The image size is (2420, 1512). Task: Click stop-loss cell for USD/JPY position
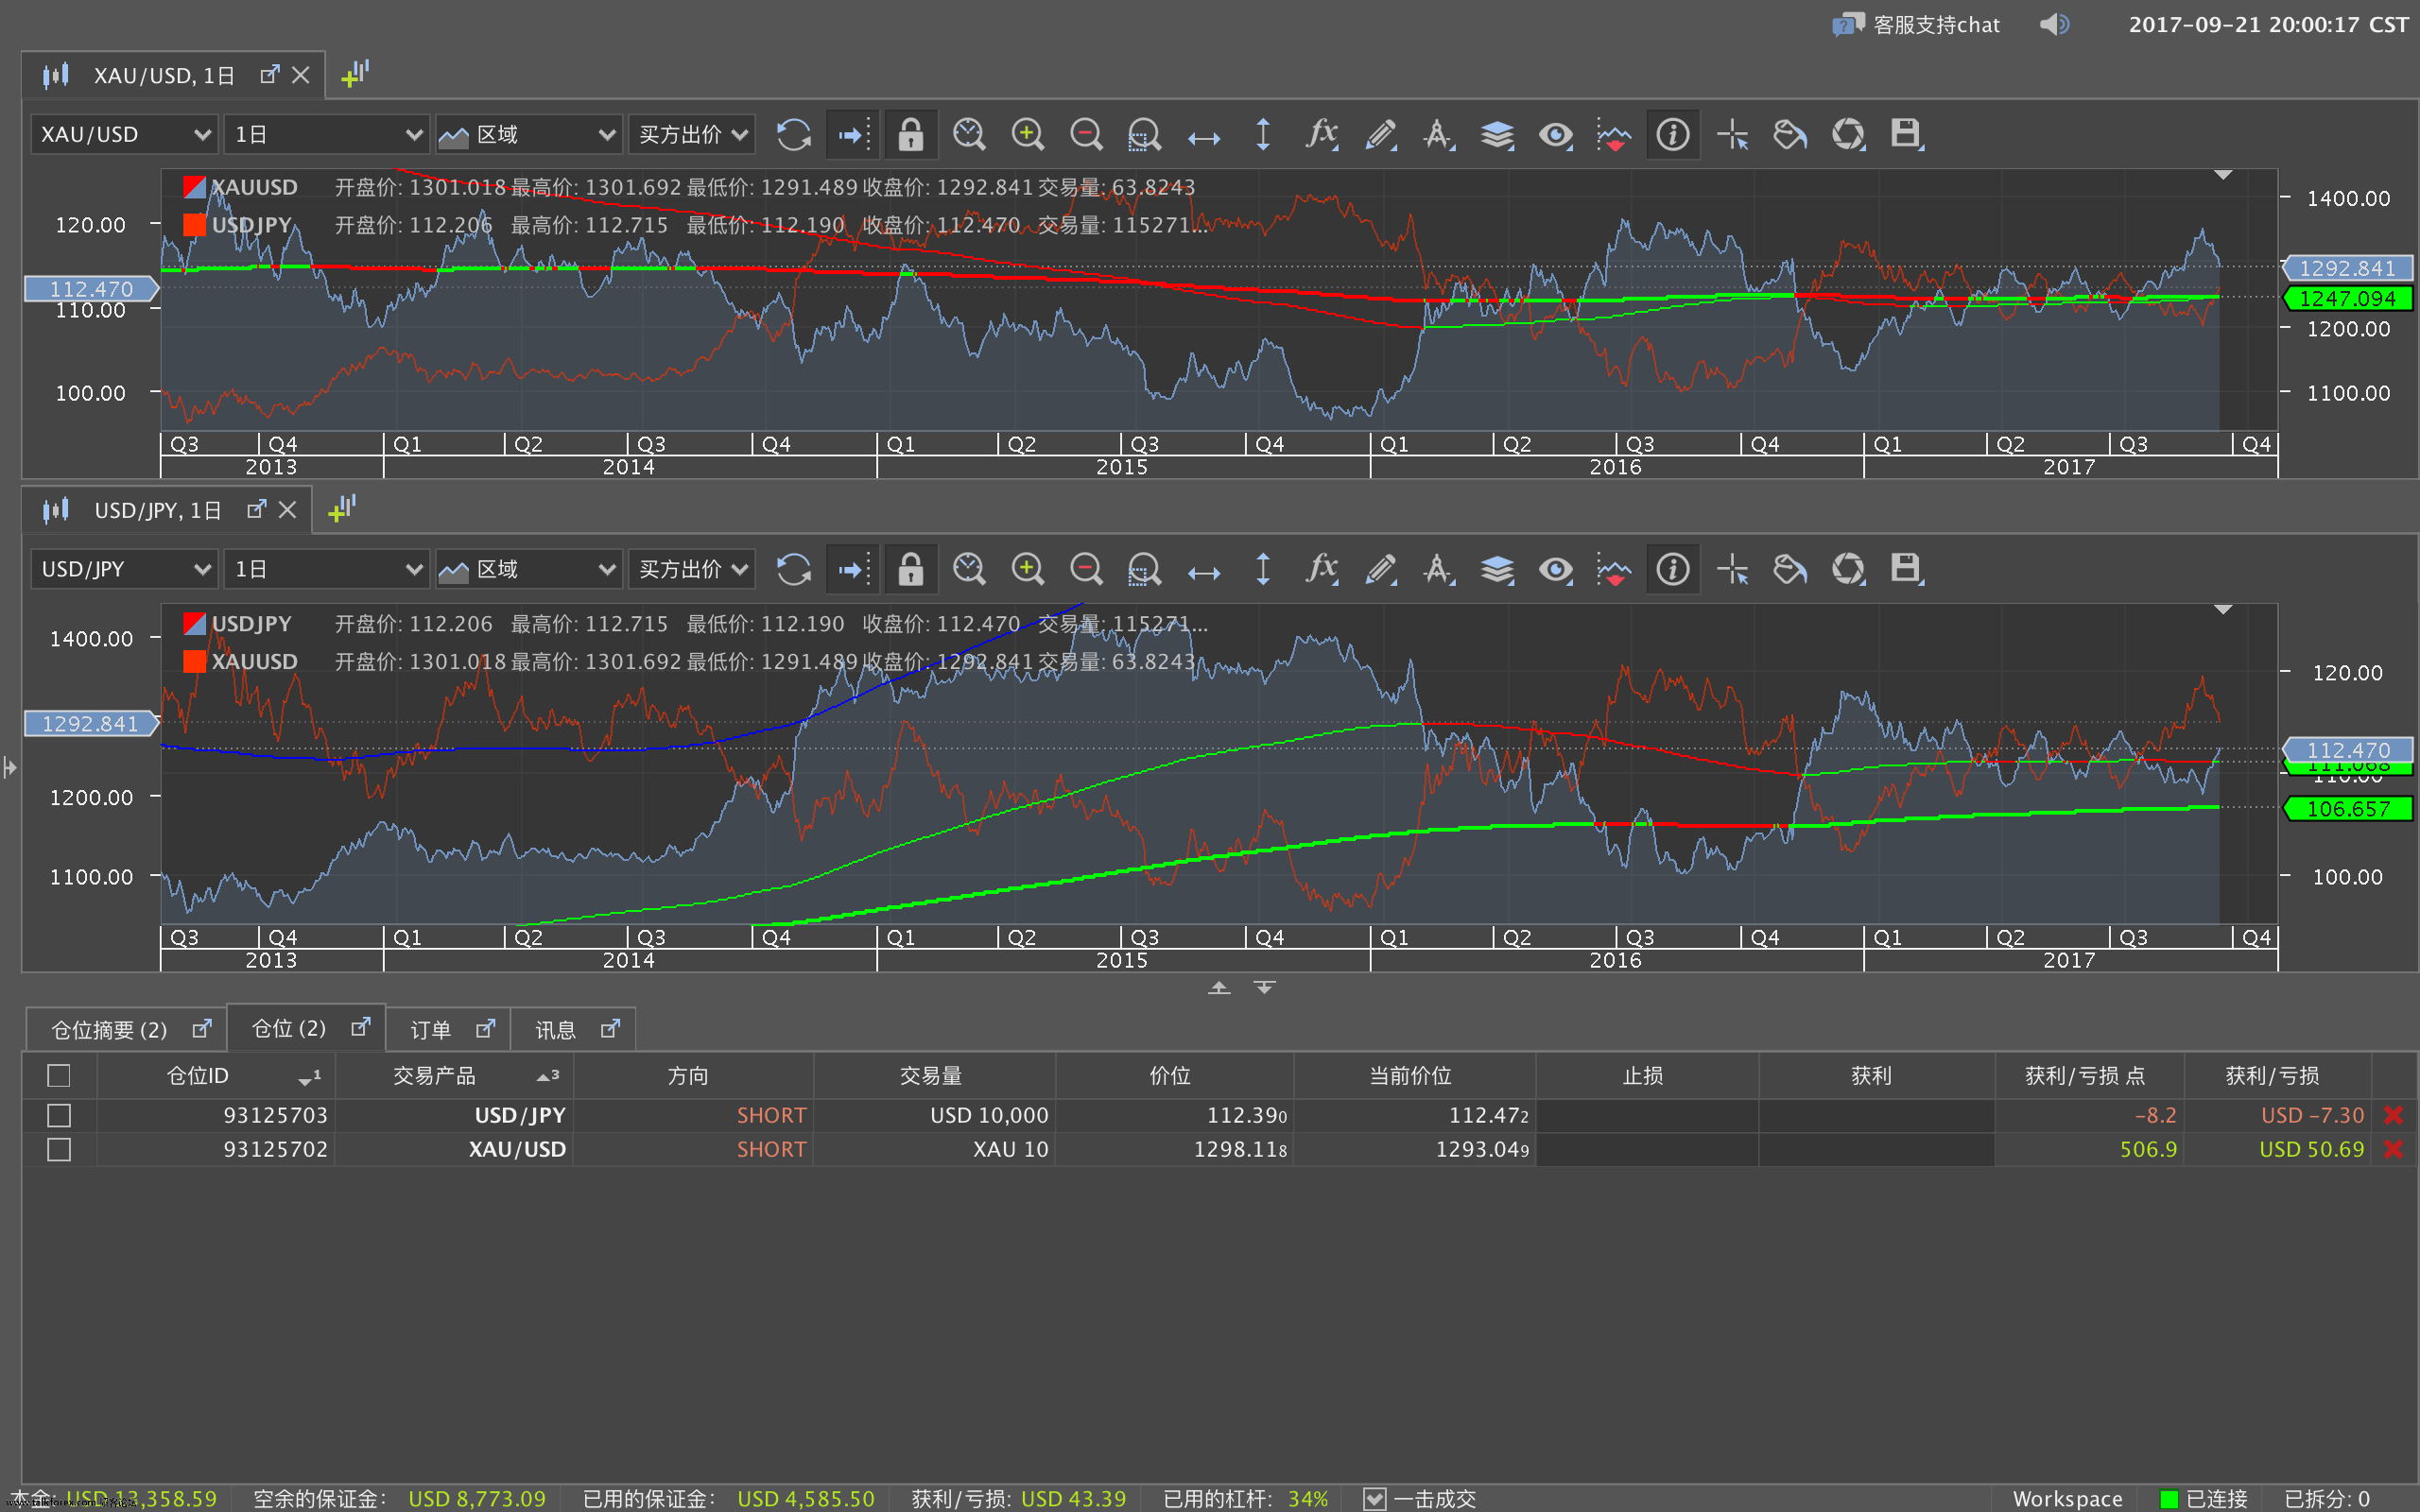click(1647, 1115)
